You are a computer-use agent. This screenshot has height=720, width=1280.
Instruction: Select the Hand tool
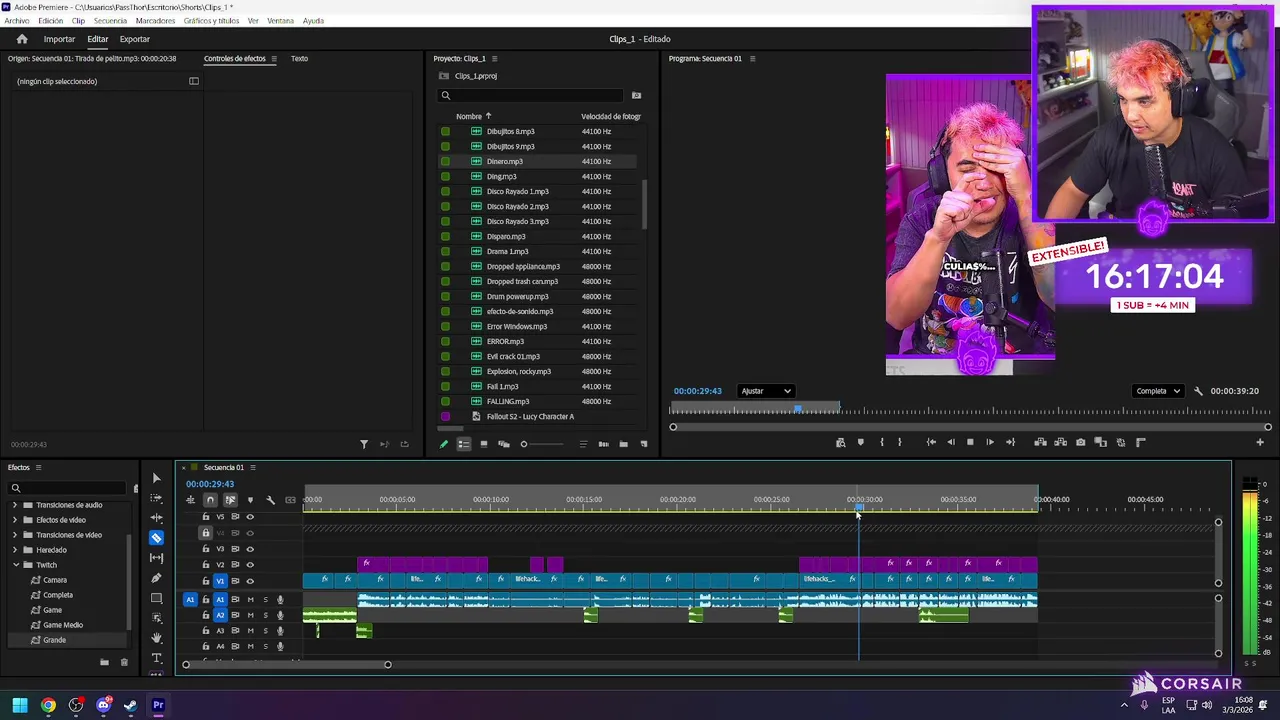pos(156,638)
